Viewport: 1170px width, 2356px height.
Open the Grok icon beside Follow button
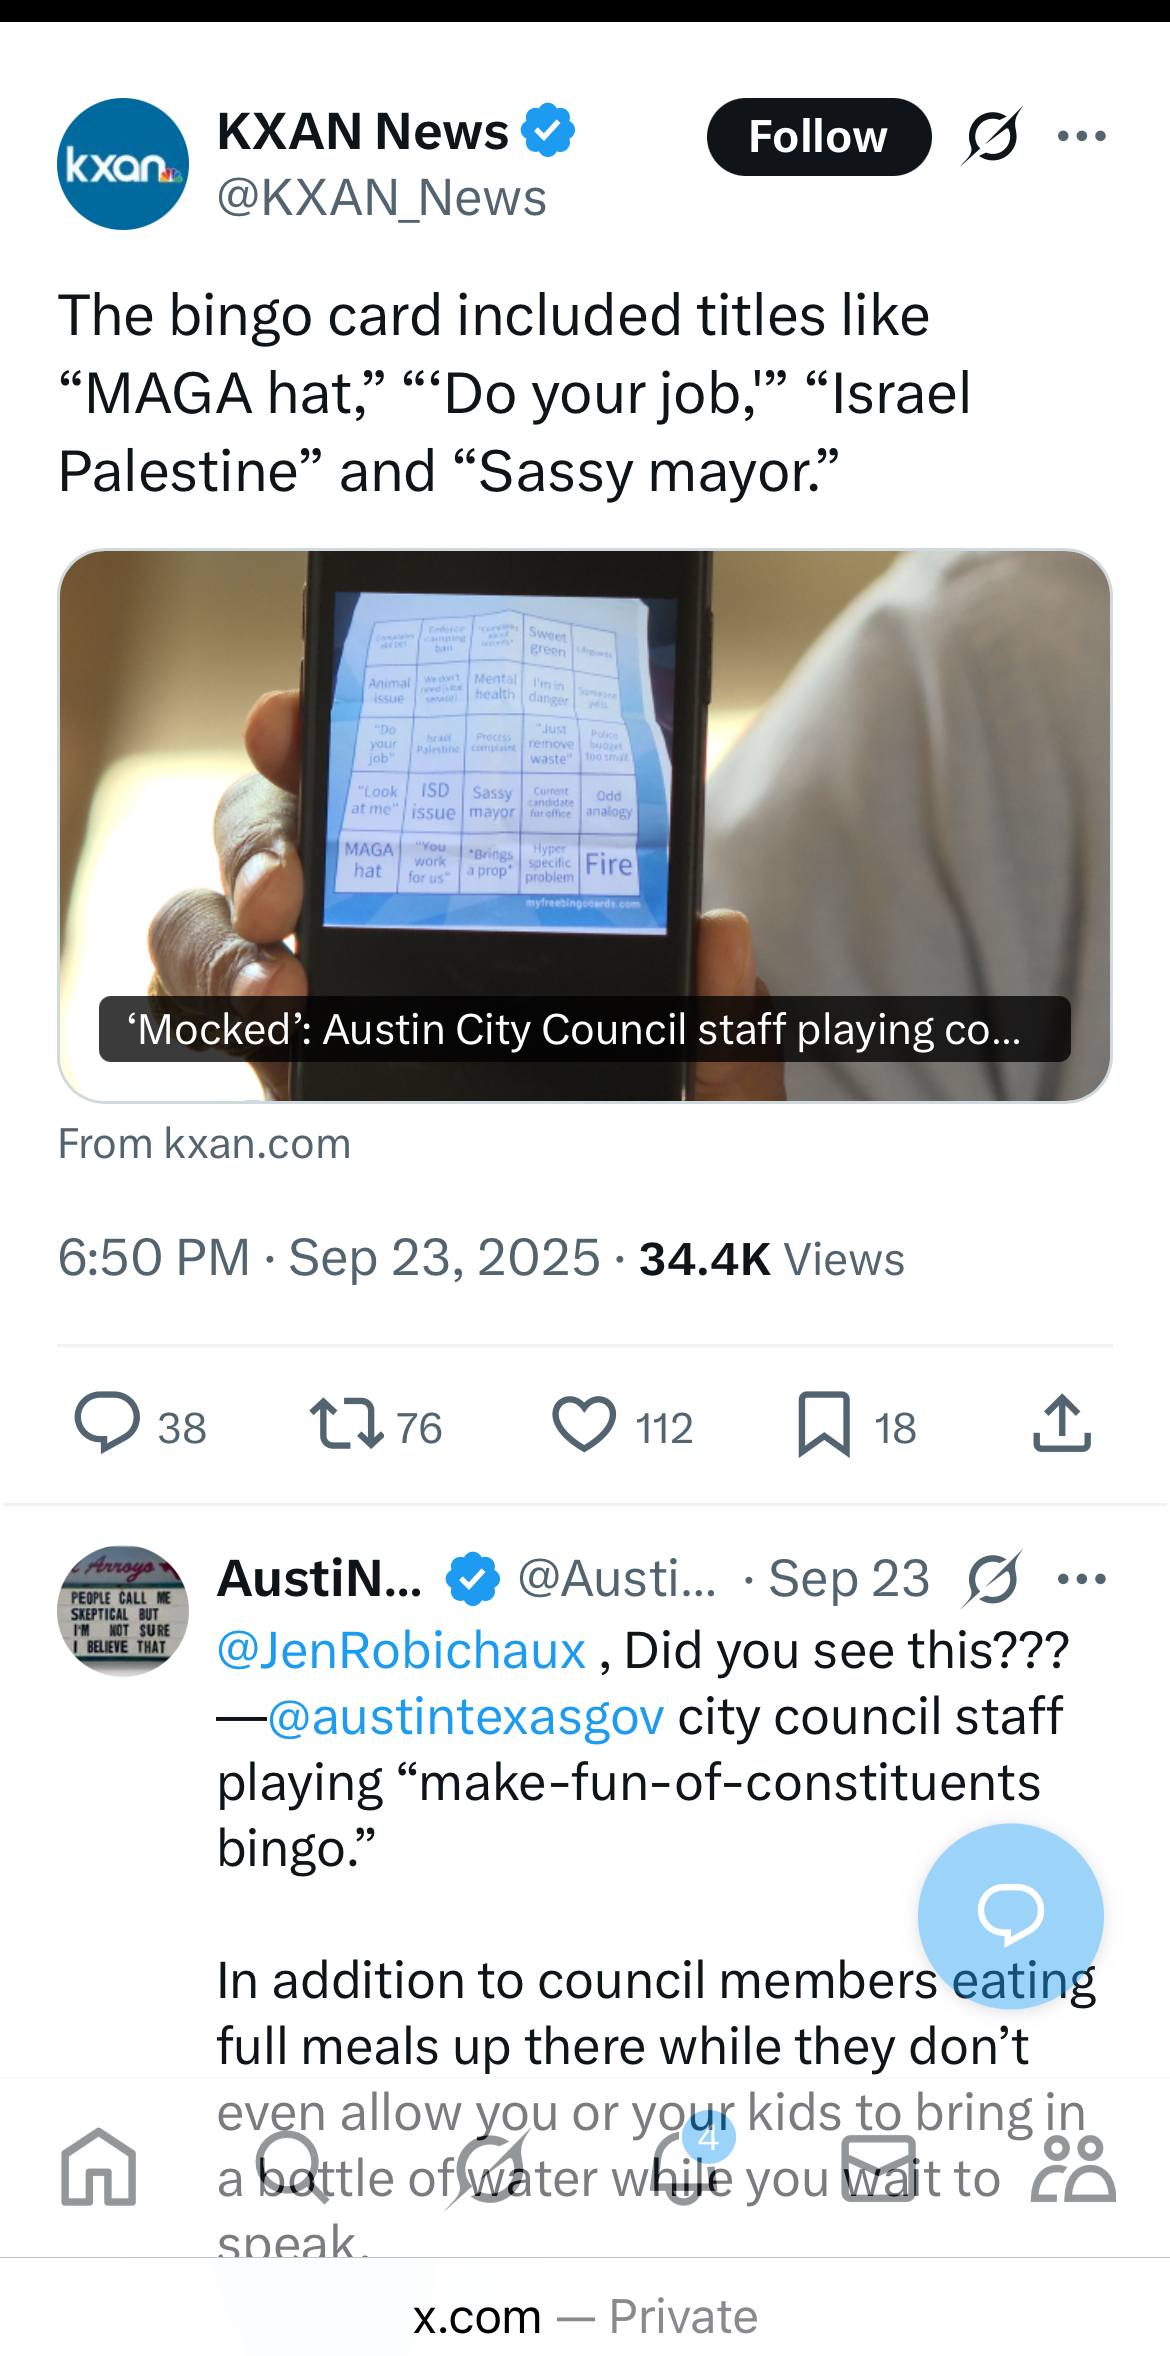click(x=992, y=136)
